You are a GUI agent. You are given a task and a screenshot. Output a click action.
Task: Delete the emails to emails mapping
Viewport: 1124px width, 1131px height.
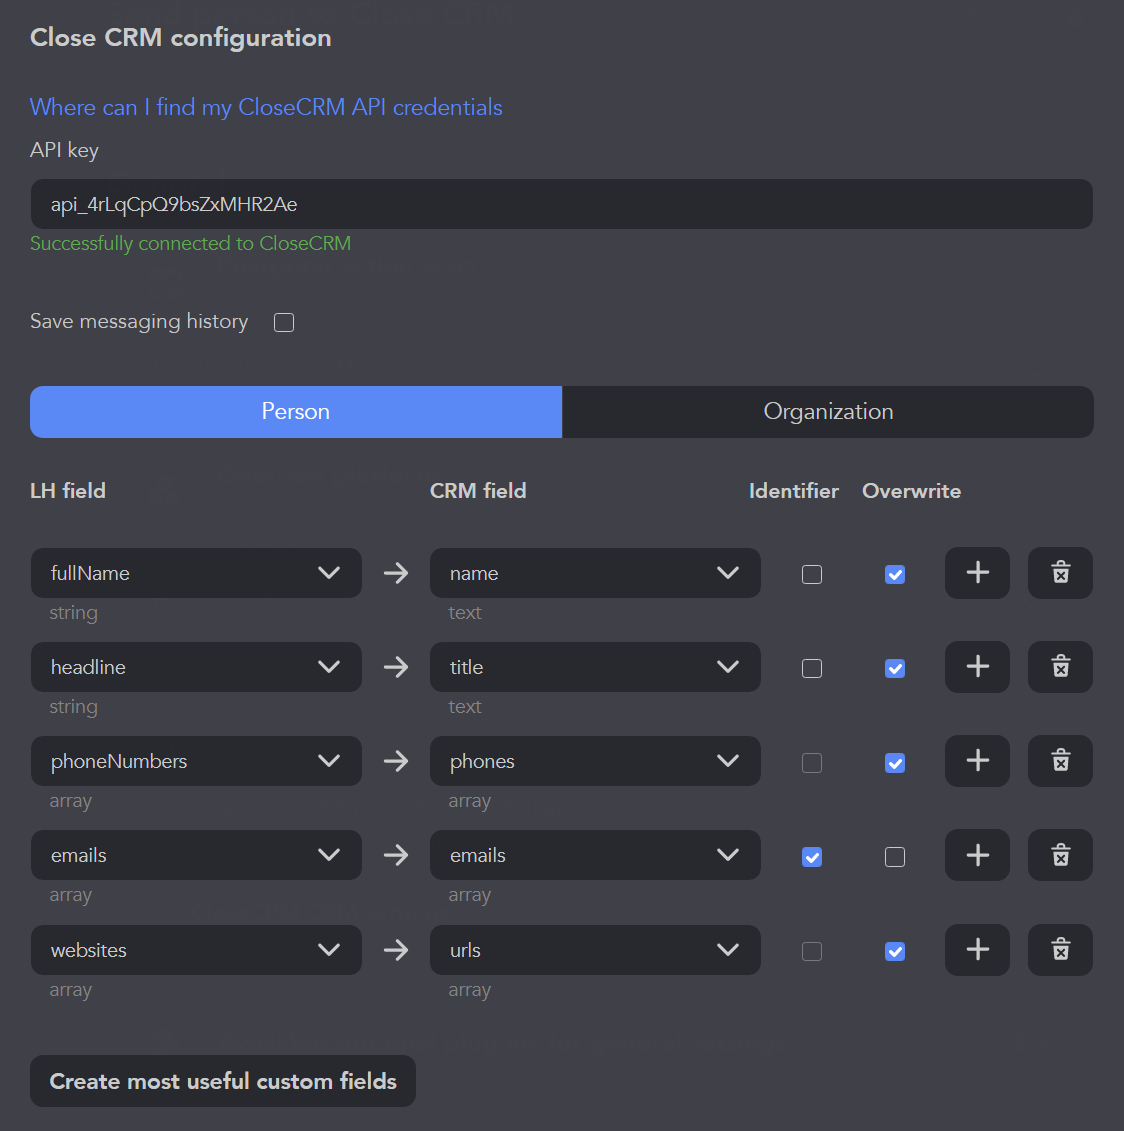click(x=1060, y=855)
